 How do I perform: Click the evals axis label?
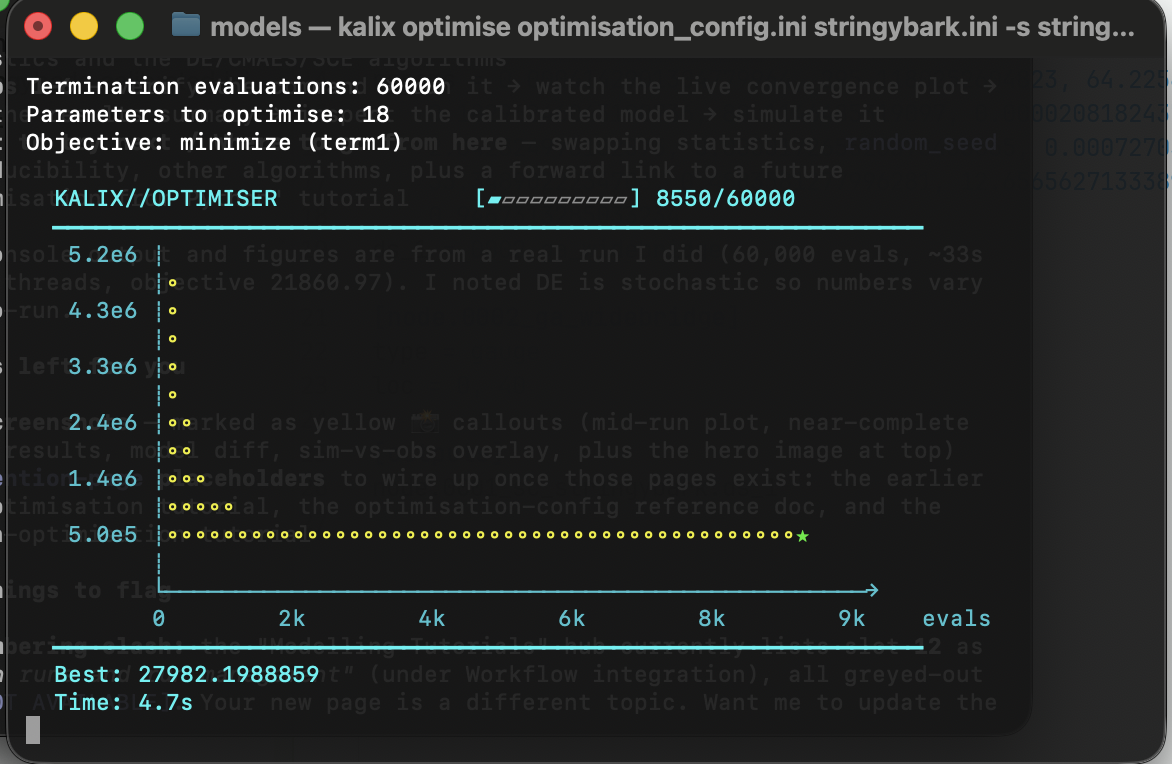pyautogui.click(x=956, y=619)
